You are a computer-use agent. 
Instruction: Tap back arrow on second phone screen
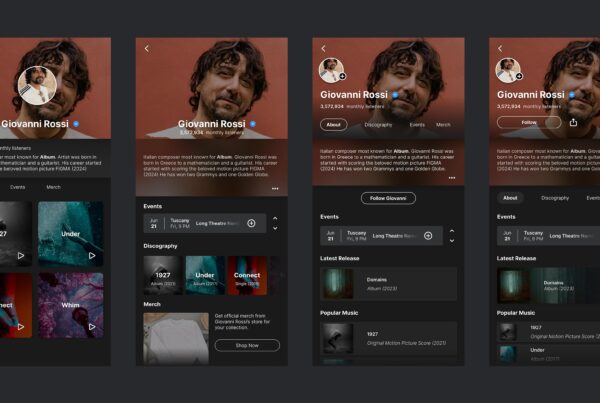point(147,48)
